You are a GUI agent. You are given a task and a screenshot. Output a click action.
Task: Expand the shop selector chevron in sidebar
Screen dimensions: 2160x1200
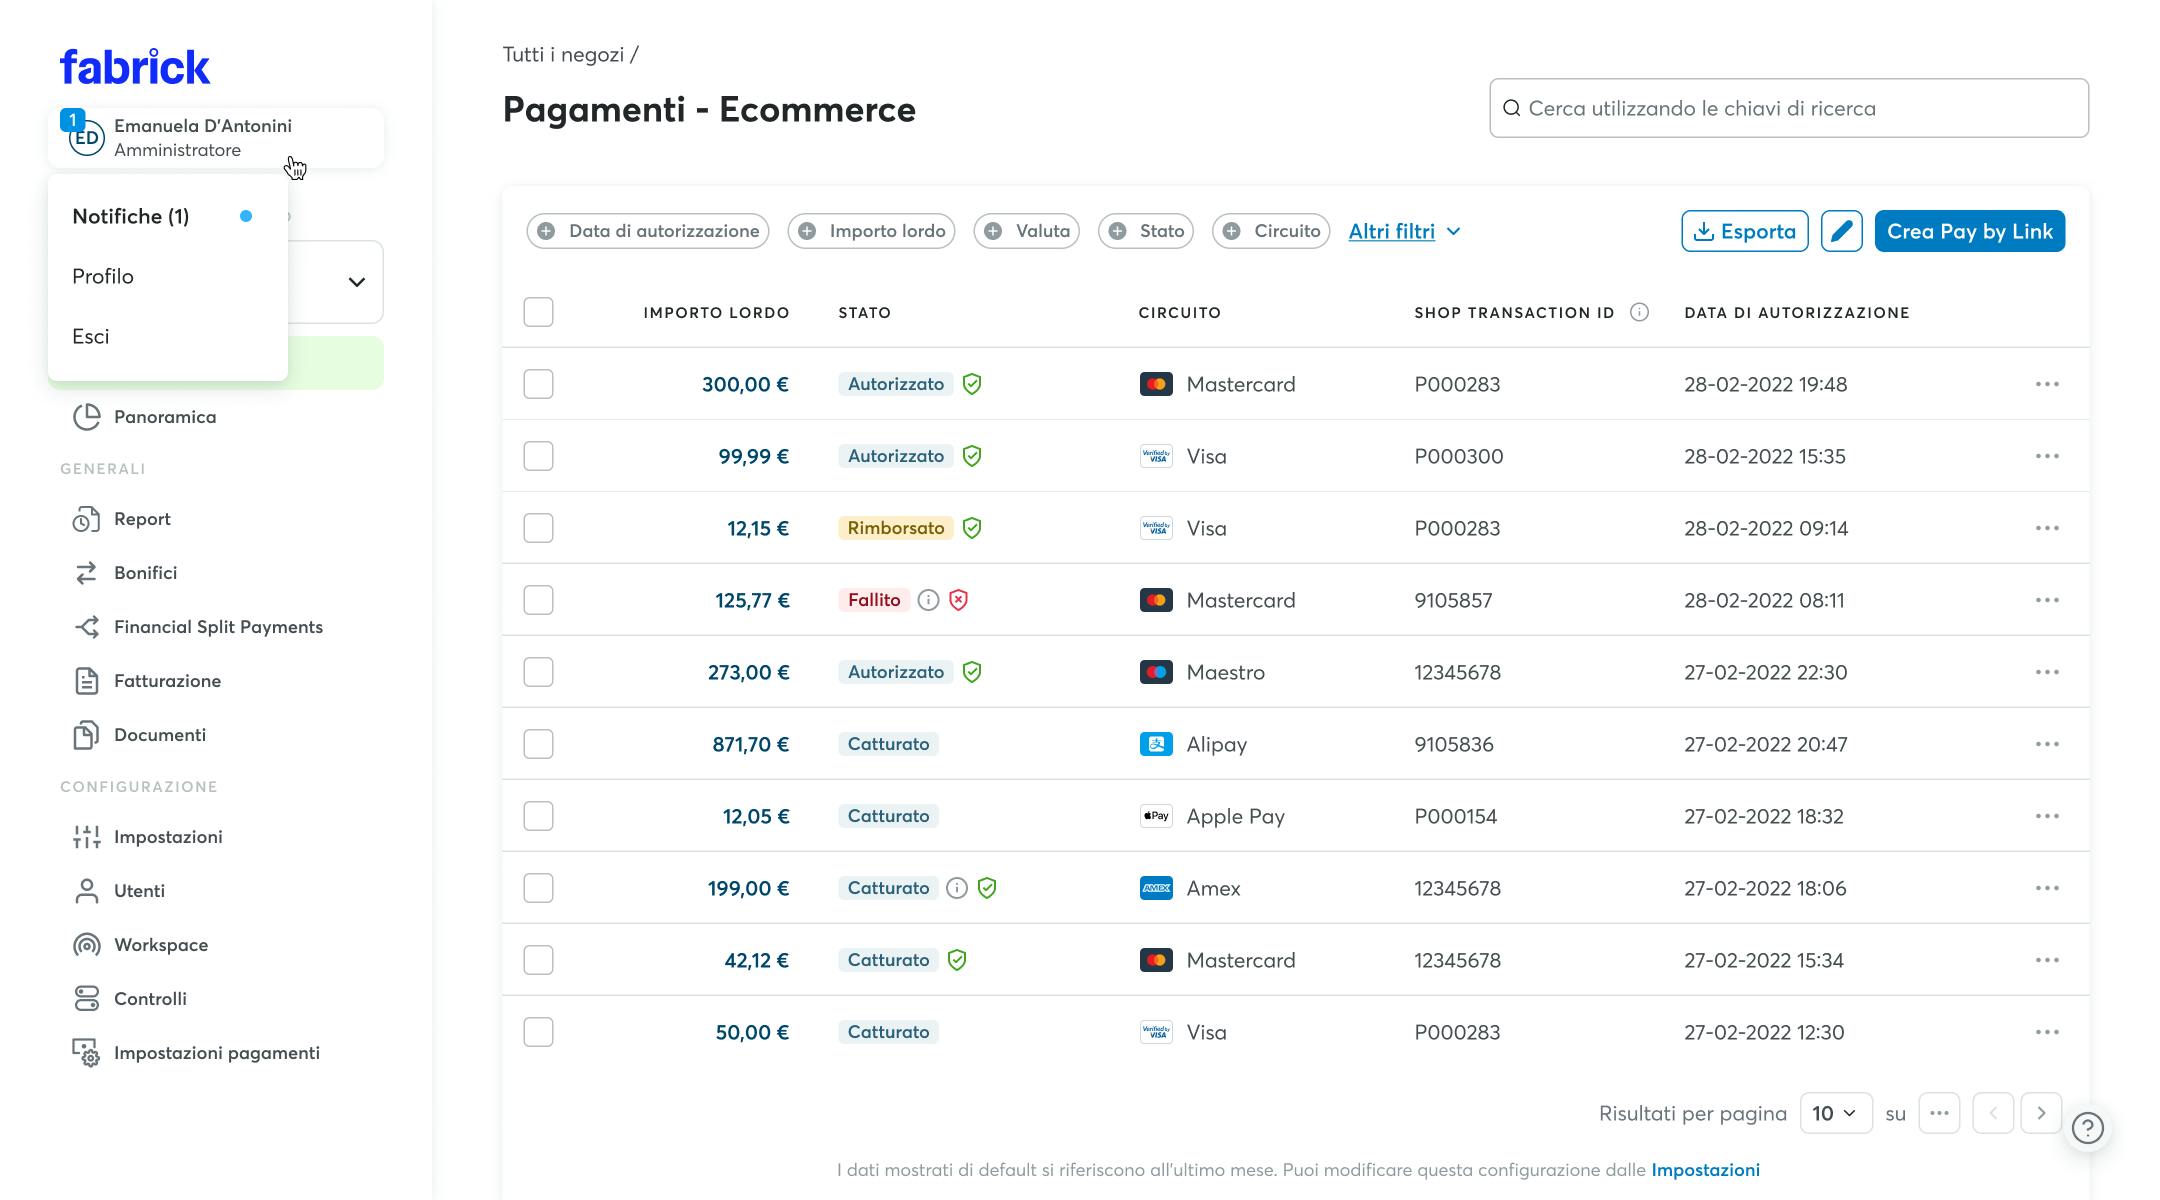[356, 282]
